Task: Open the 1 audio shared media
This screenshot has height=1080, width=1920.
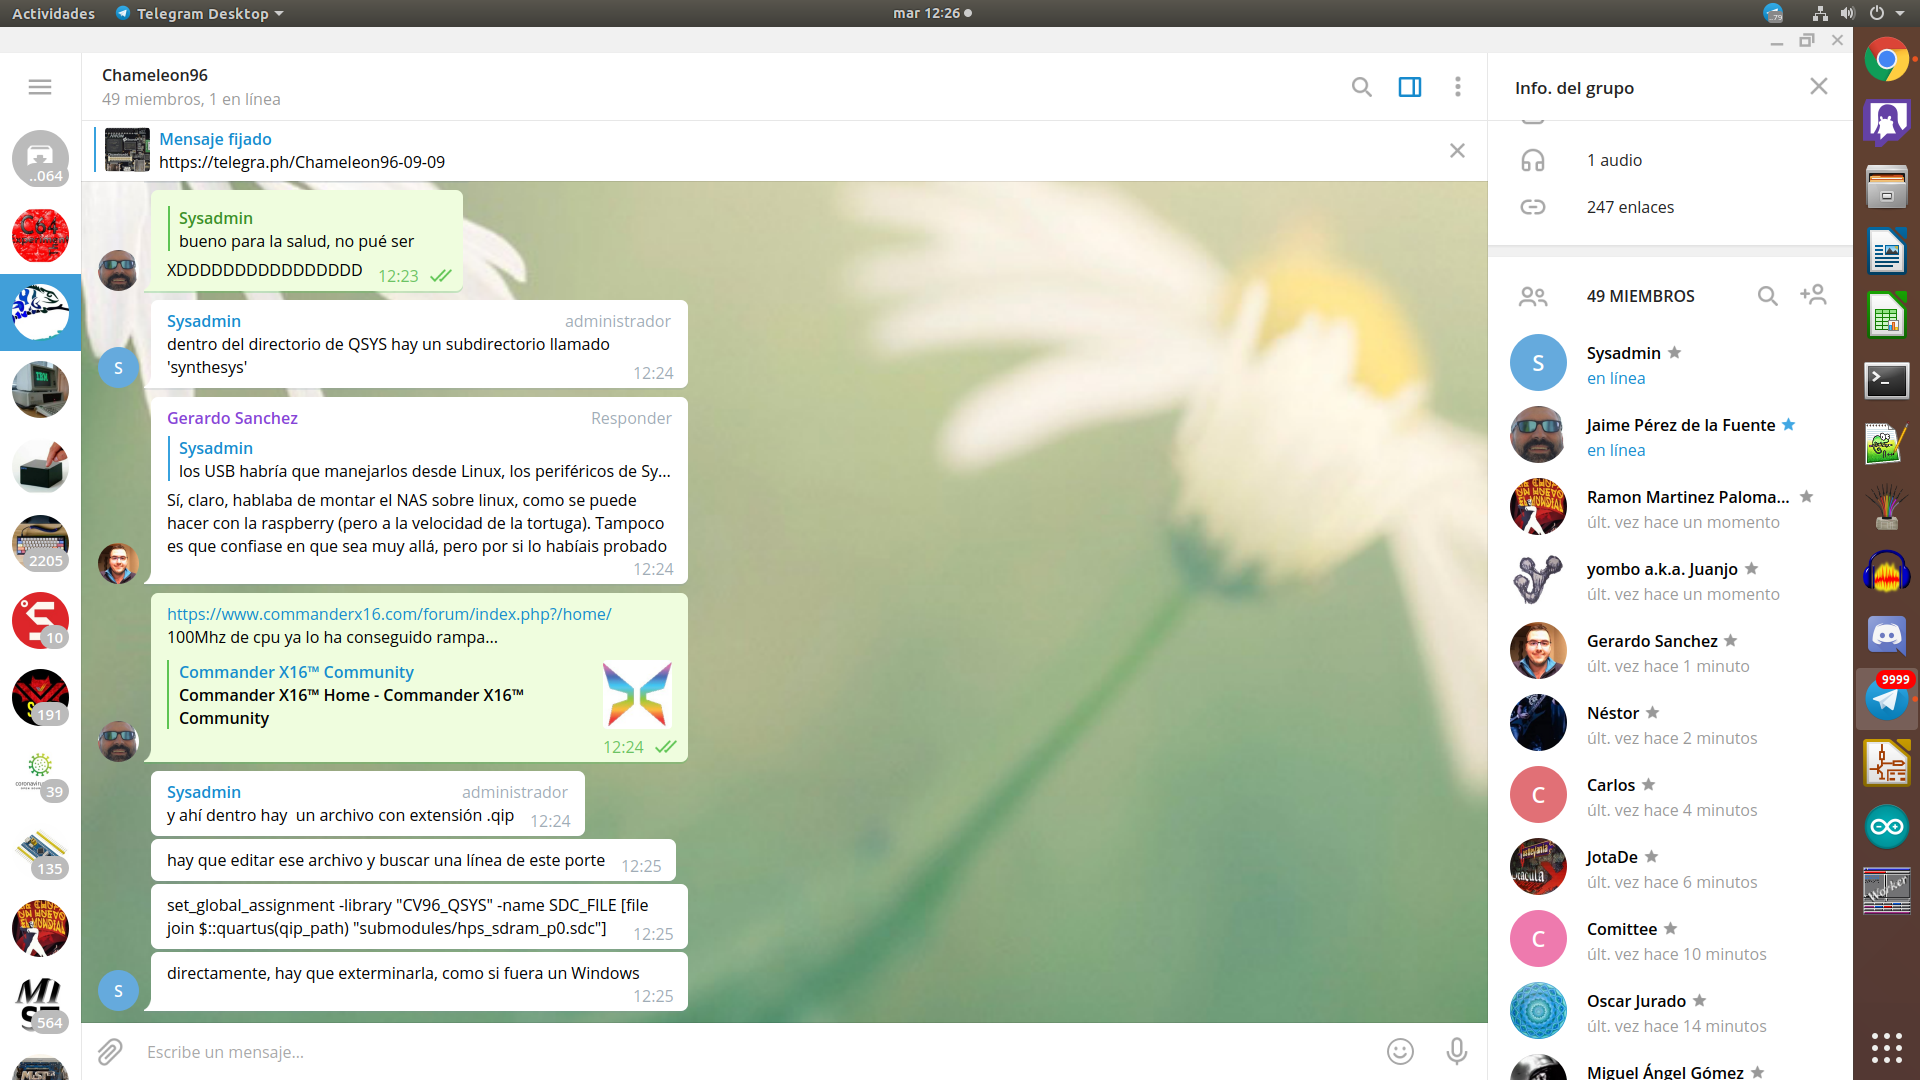Action: [1613, 160]
